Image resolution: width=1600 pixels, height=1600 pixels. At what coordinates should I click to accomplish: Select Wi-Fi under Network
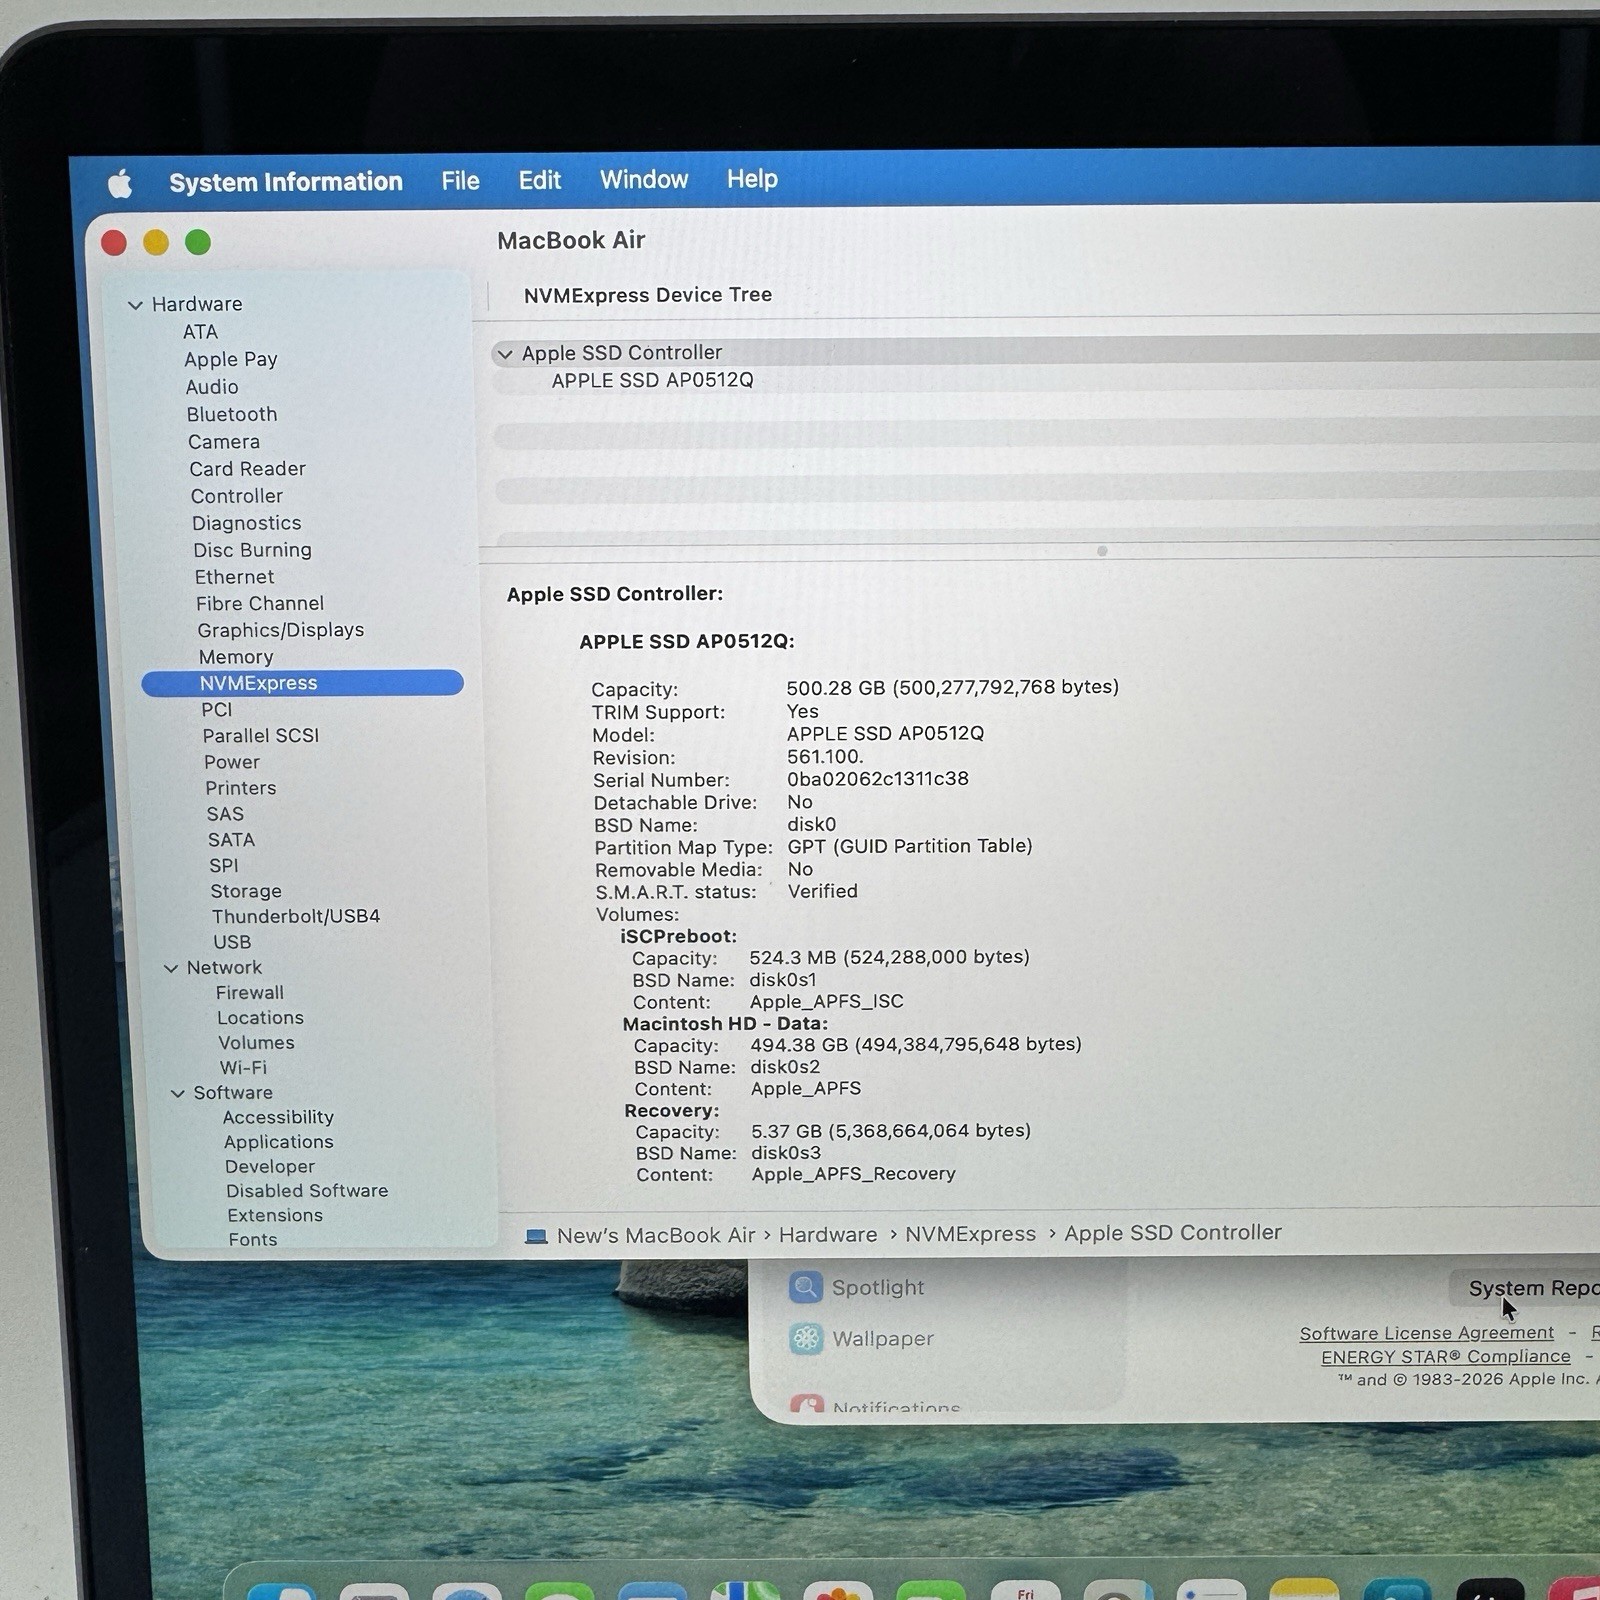click(x=243, y=1068)
